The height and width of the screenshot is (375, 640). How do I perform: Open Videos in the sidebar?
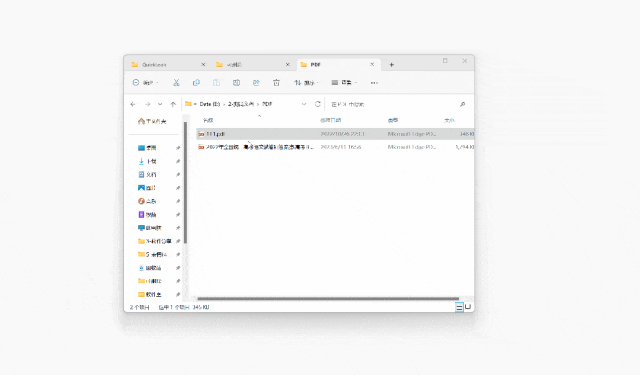(147, 215)
